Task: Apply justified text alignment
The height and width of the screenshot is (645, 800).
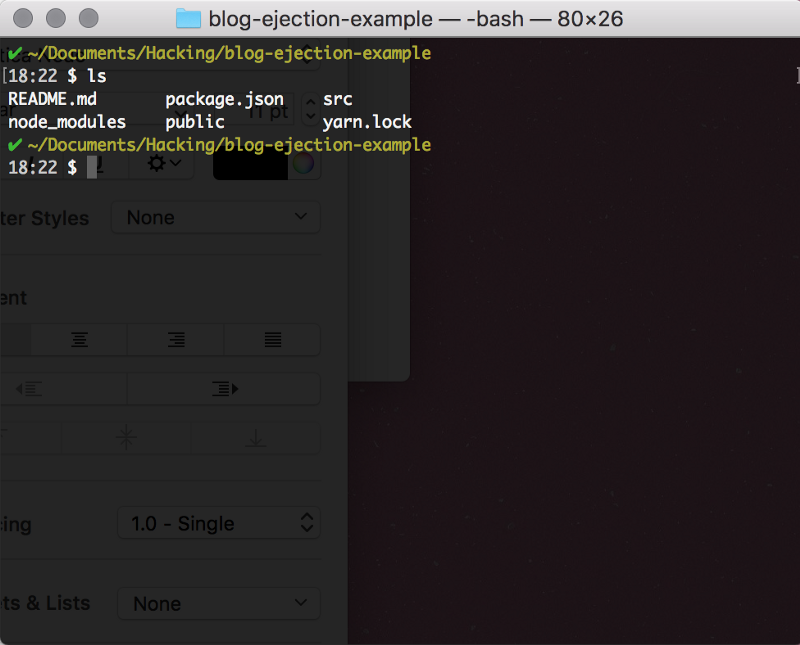Action: (272, 340)
